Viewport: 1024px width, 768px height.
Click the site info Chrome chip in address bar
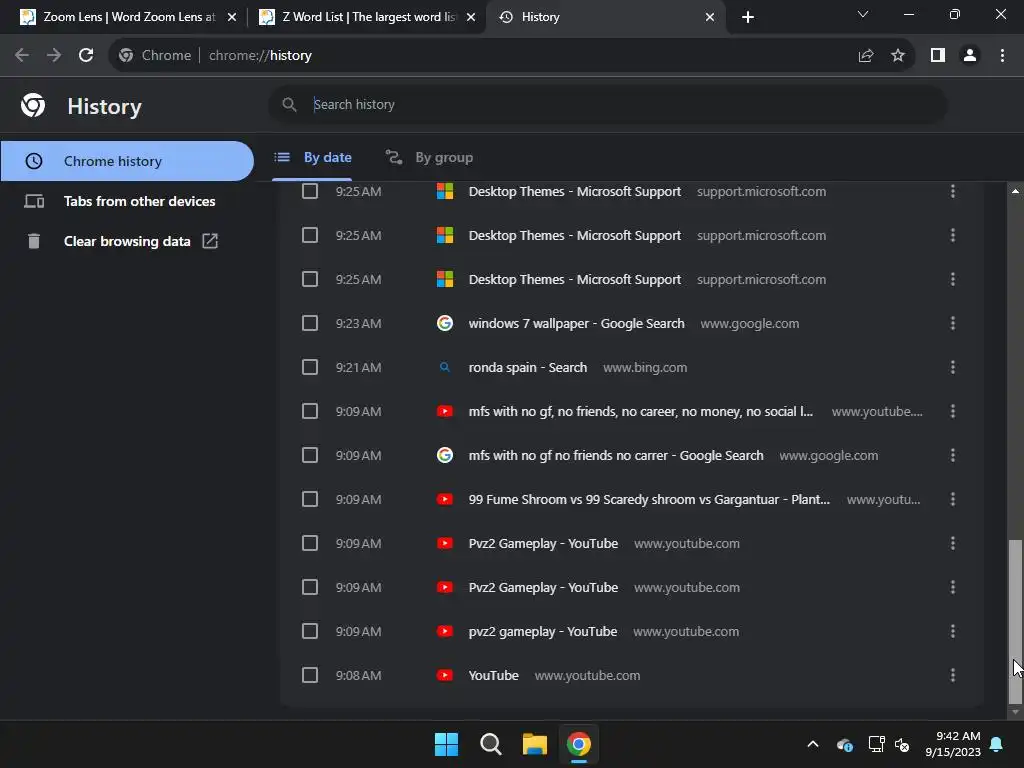[x=155, y=56]
